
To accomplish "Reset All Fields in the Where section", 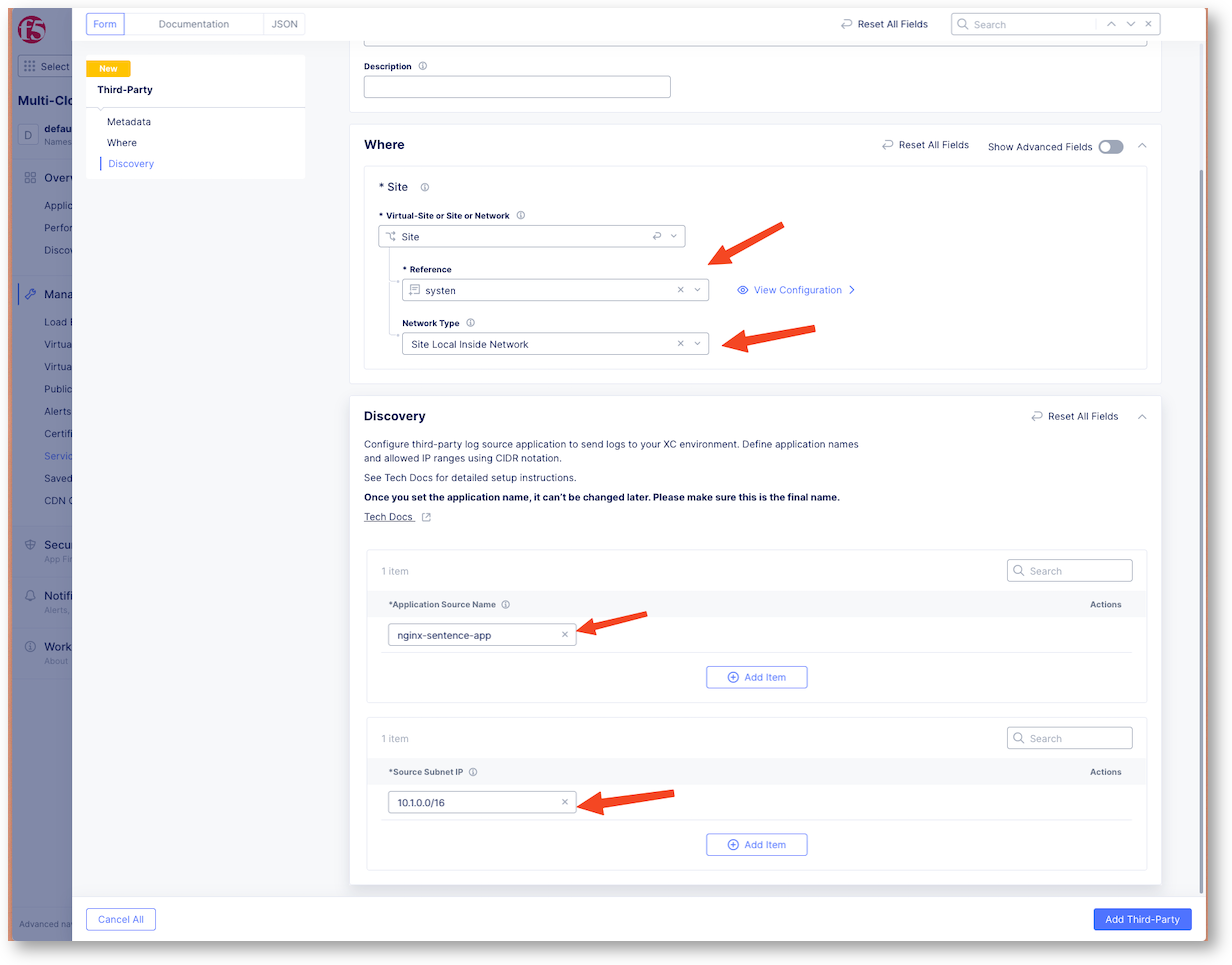I will click(925, 145).
